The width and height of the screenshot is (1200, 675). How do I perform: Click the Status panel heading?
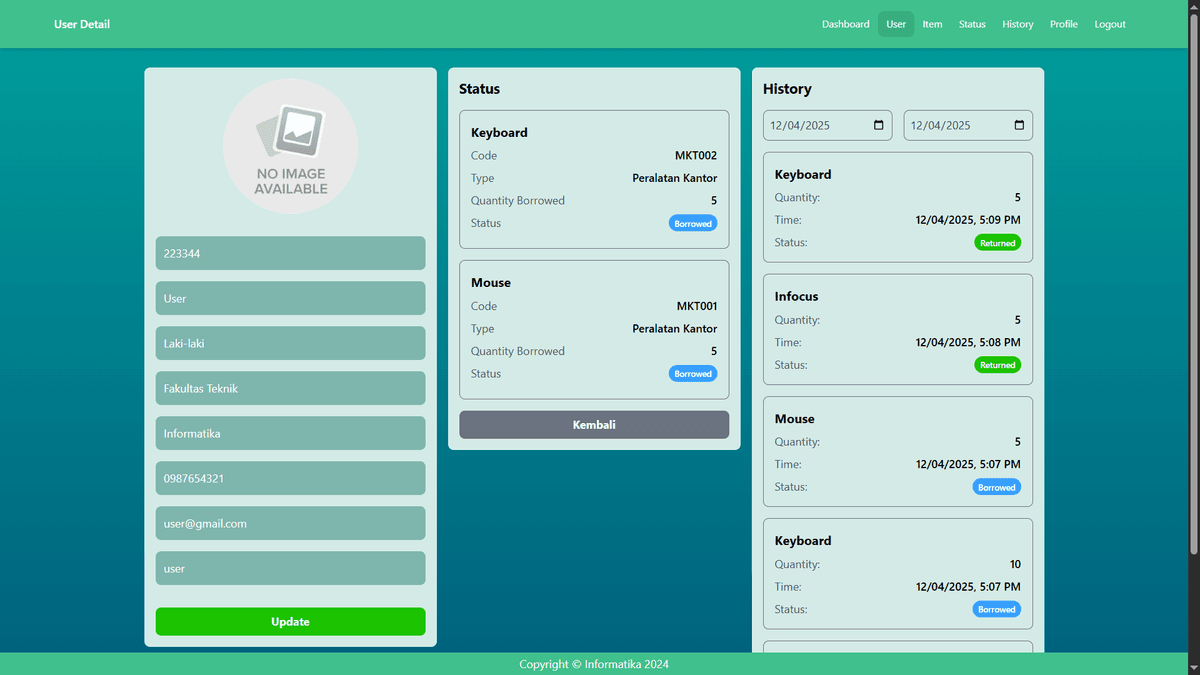point(479,89)
